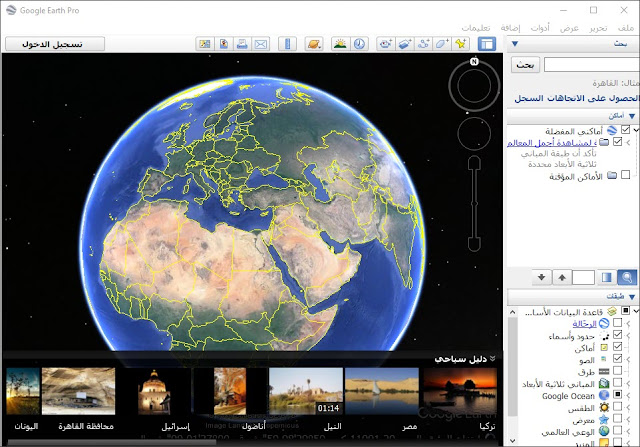Click the earth icon of الوعي العالمي layer

point(604,431)
